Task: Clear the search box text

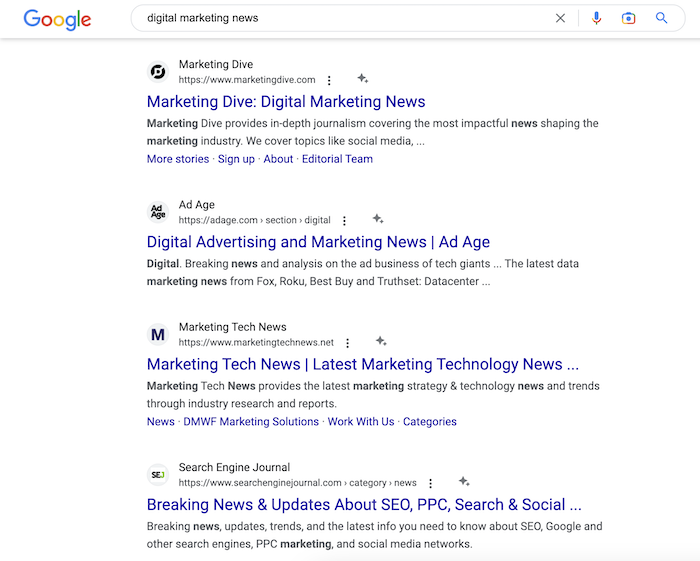Action: 560,18
